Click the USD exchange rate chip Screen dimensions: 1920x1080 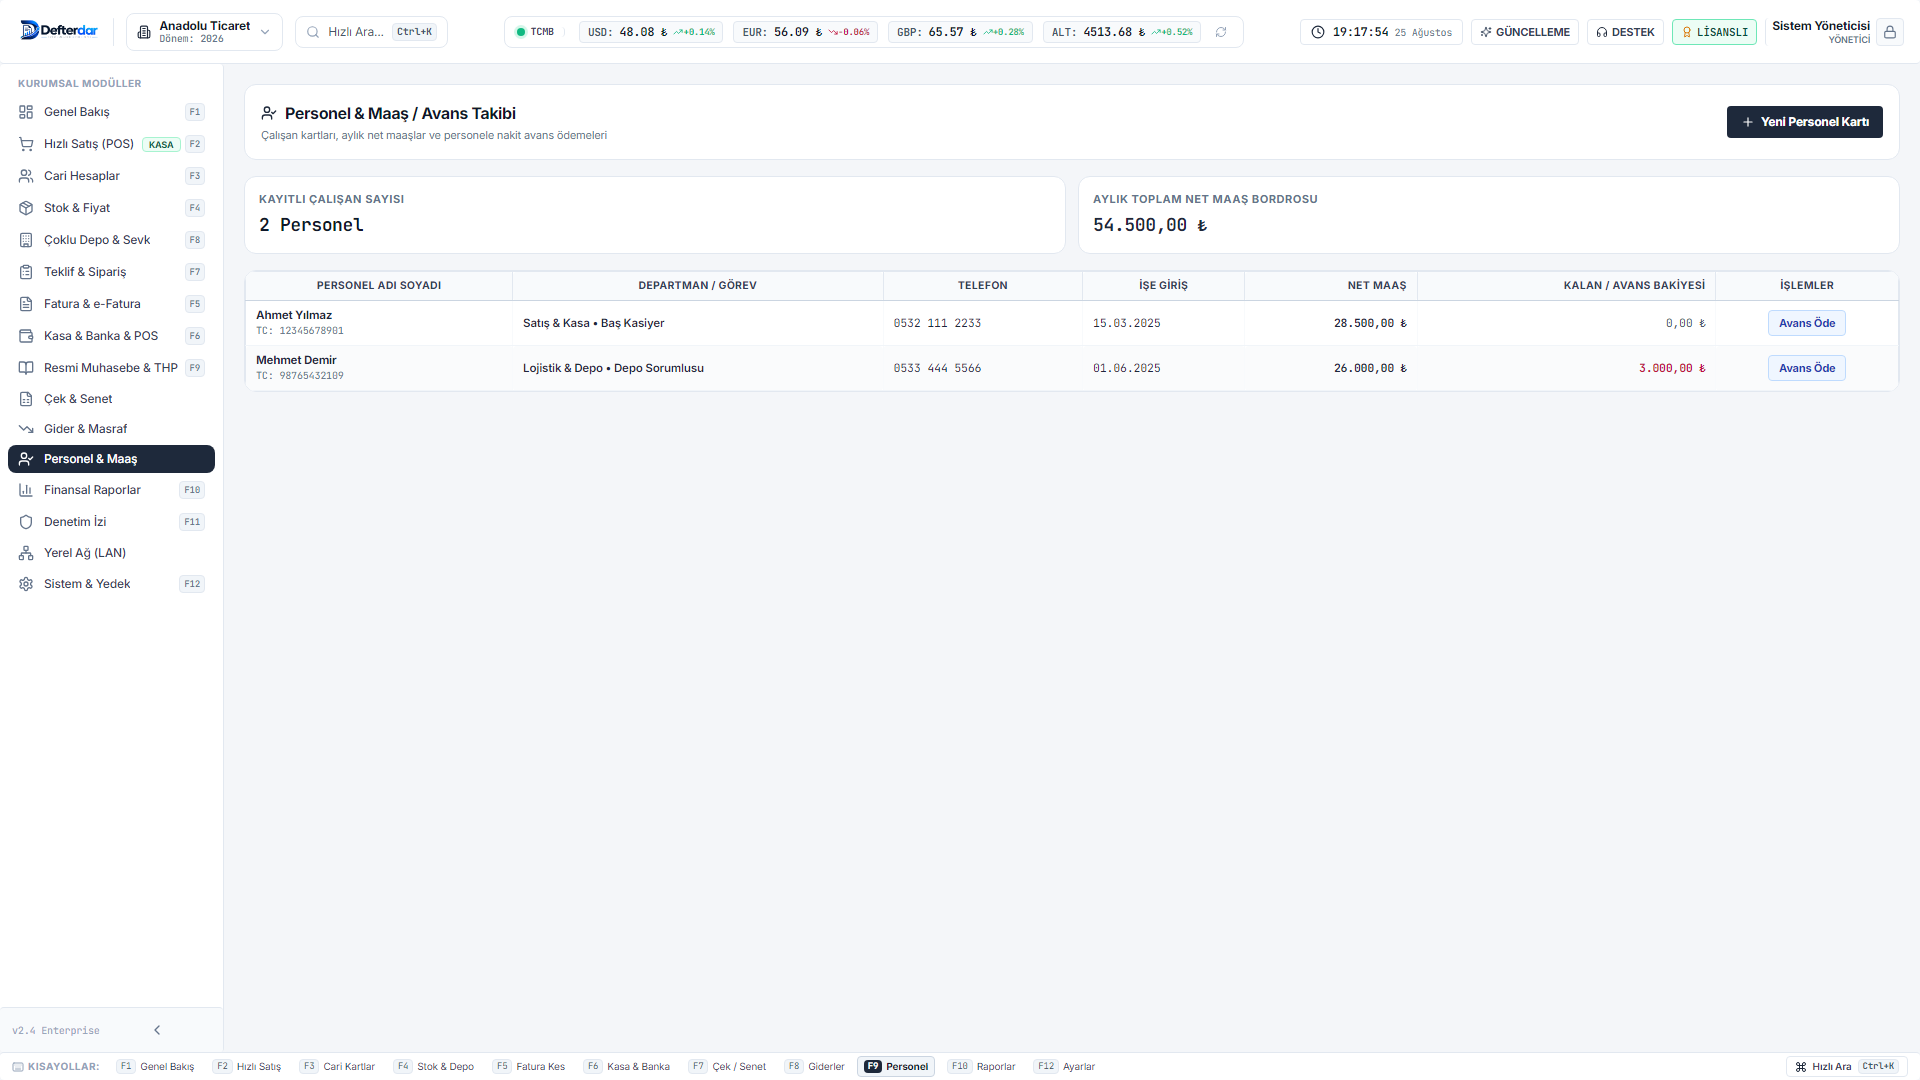[x=651, y=32]
